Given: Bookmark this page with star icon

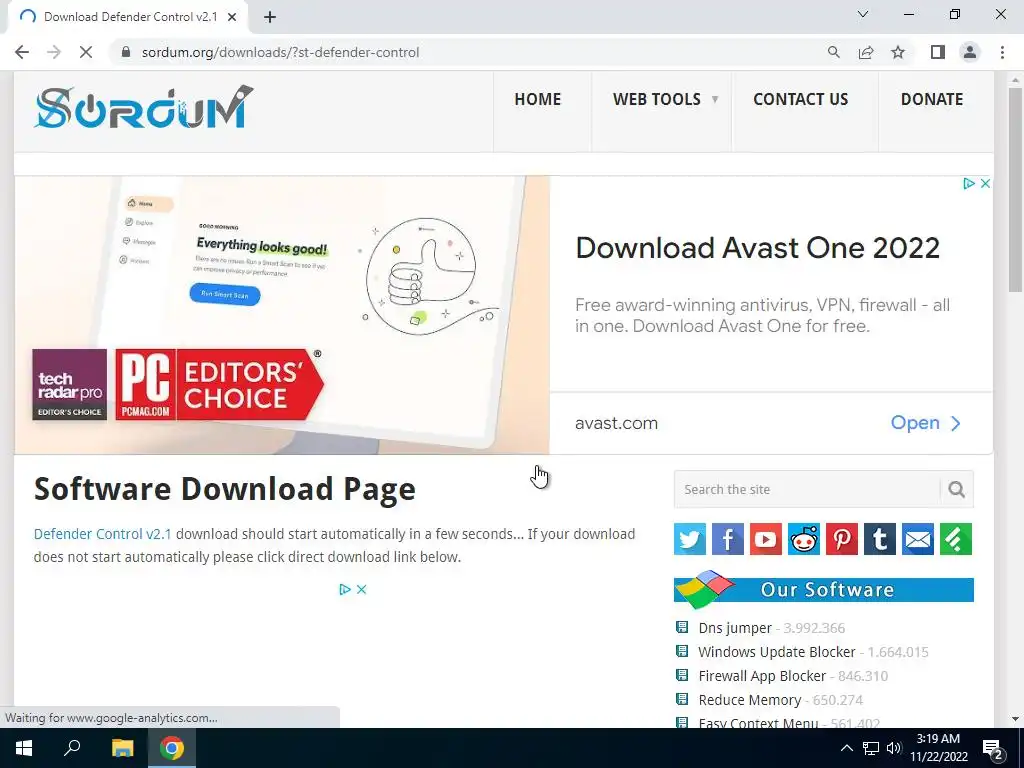Looking at the screenshot, I should click(898, 52).
